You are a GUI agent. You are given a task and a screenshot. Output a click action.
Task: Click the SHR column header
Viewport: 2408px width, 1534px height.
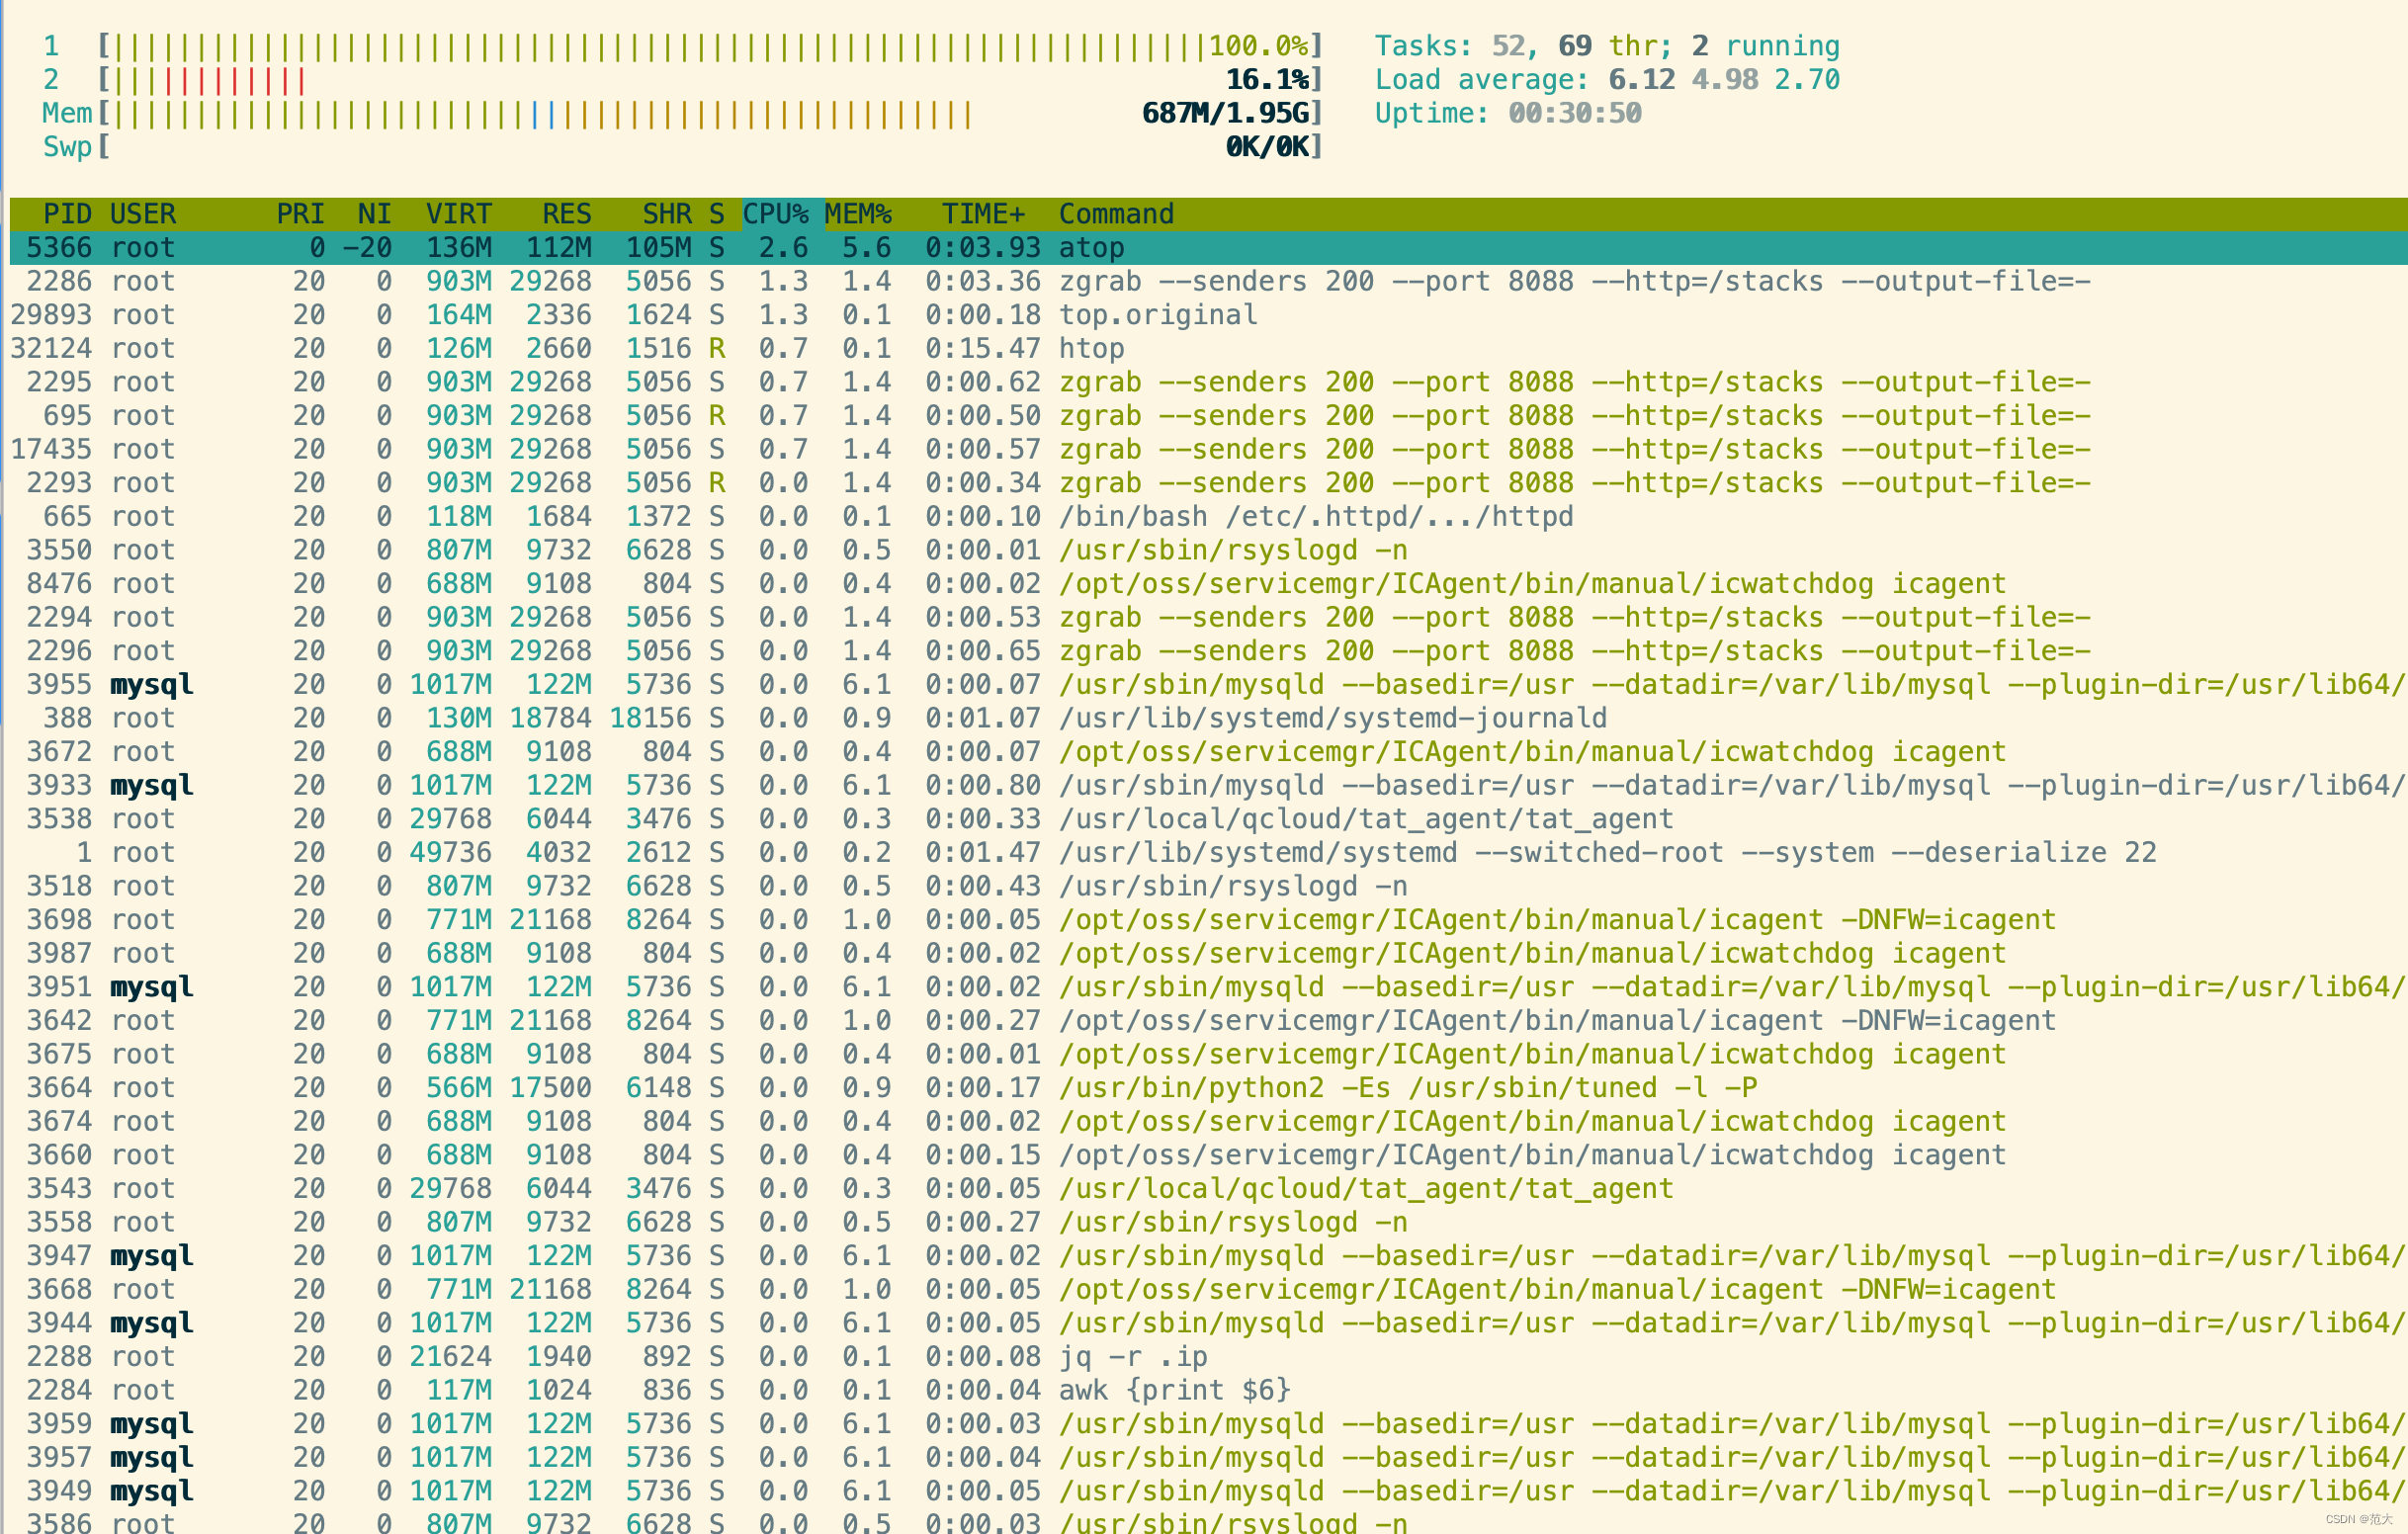pyautogui.click(x=667, y=214)
